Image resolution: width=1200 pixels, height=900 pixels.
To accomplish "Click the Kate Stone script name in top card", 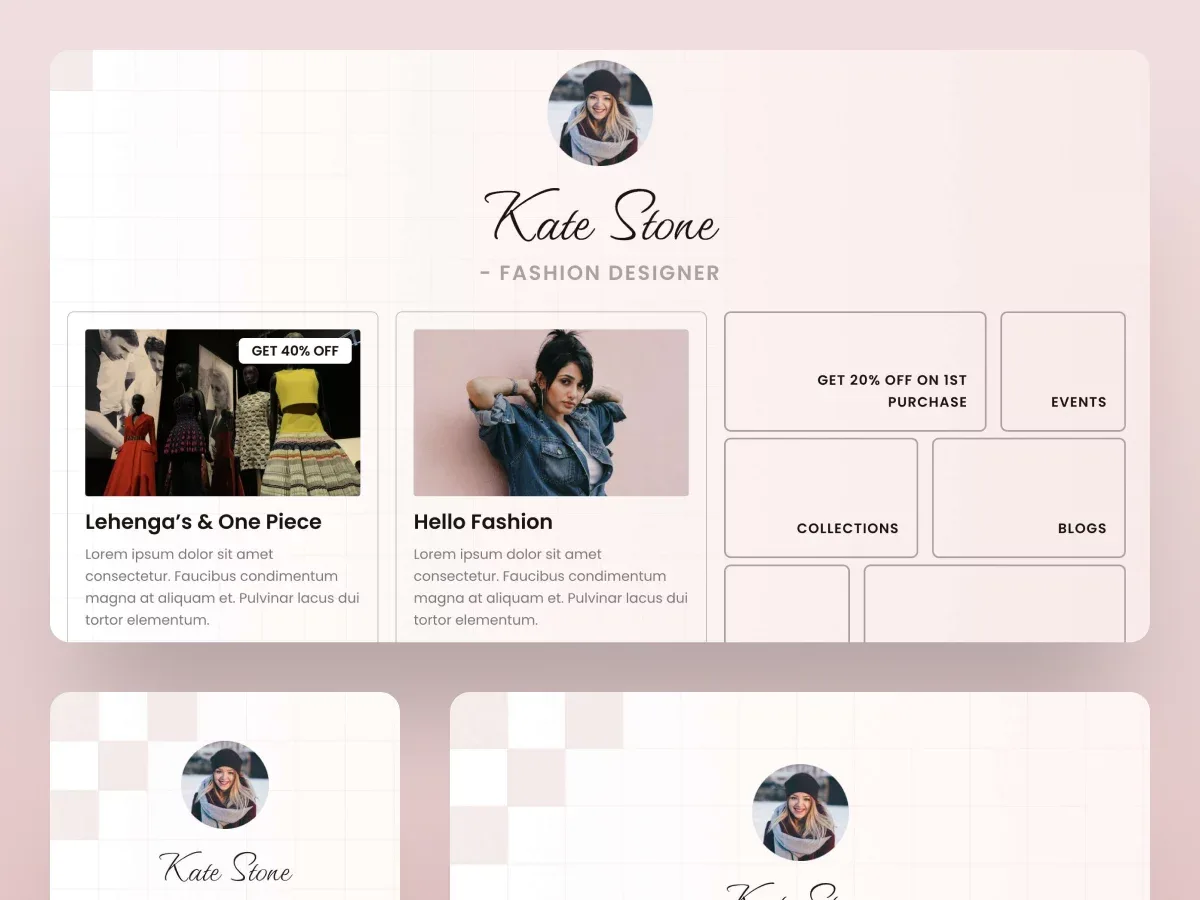I will click(x=601, y=217).
